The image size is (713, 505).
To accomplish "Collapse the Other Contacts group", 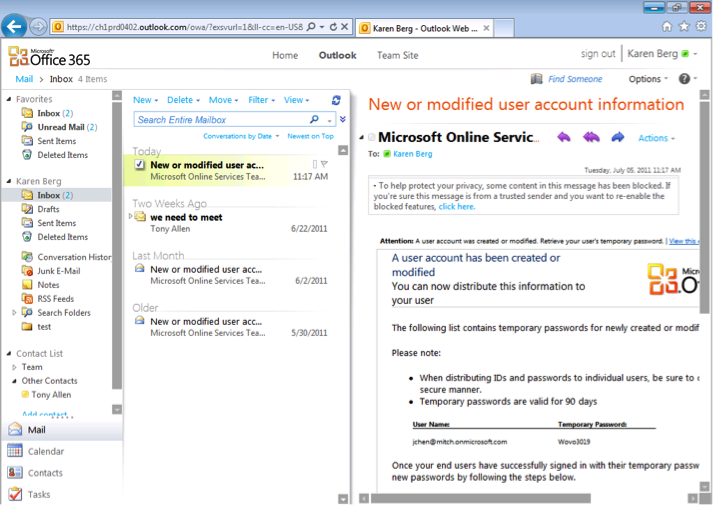I will (14, 381).
